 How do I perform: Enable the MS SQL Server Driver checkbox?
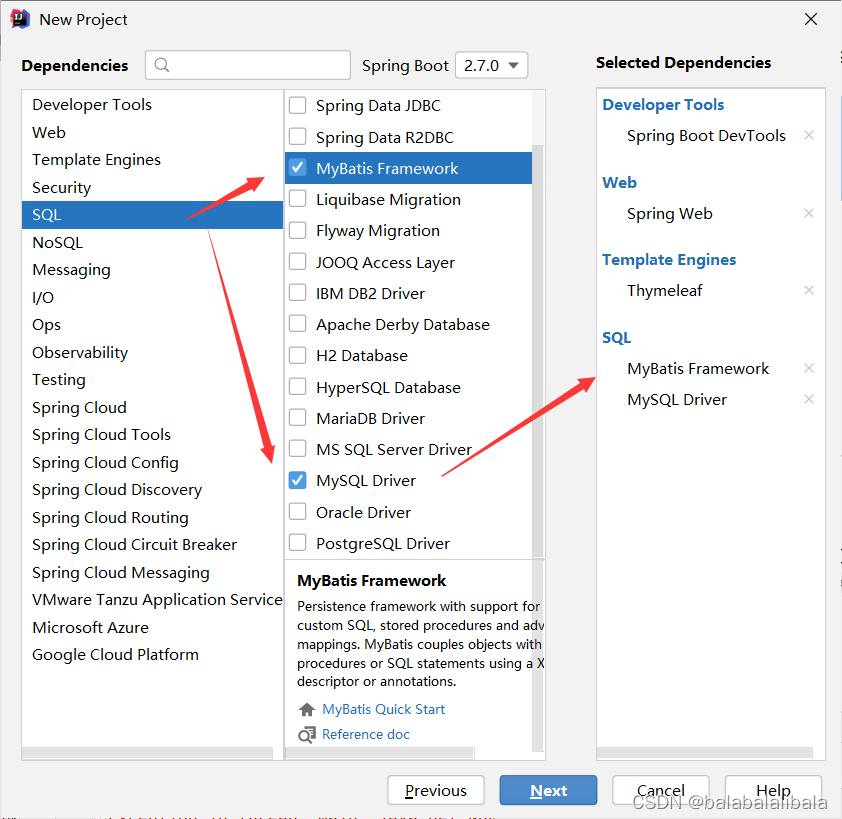(x=297, y=449)
